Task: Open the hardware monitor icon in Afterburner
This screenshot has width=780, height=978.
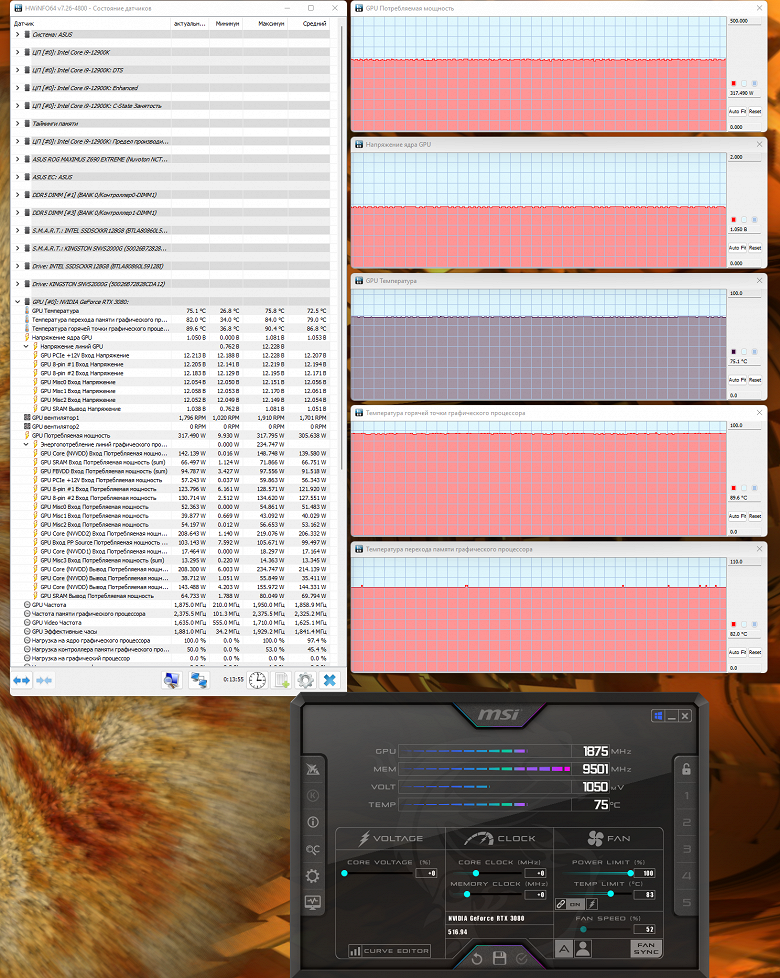Action: coord(313,902)
